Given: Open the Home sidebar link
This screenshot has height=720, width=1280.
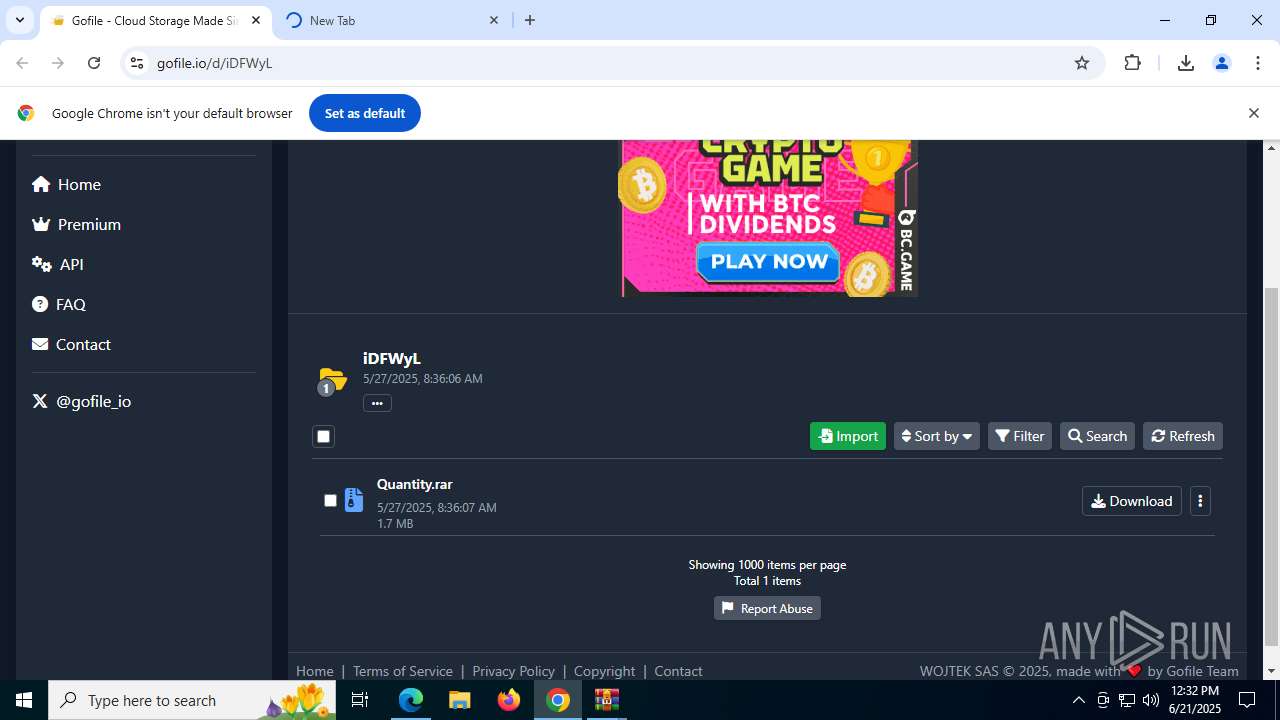Looking at the screenshot, I should click(66, 184).
